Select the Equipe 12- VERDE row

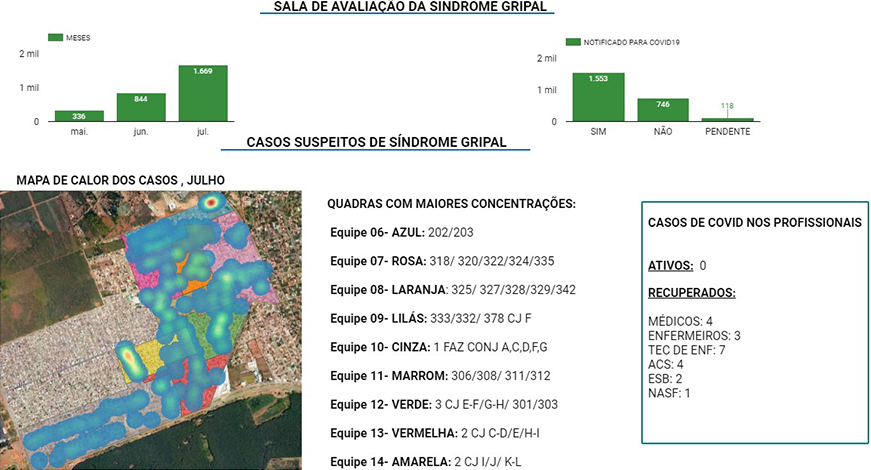tap(444, 404)
